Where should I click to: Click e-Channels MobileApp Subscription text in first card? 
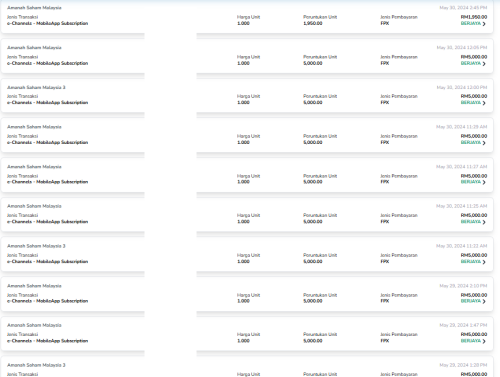pyautogui.click(x=48, y=23)
